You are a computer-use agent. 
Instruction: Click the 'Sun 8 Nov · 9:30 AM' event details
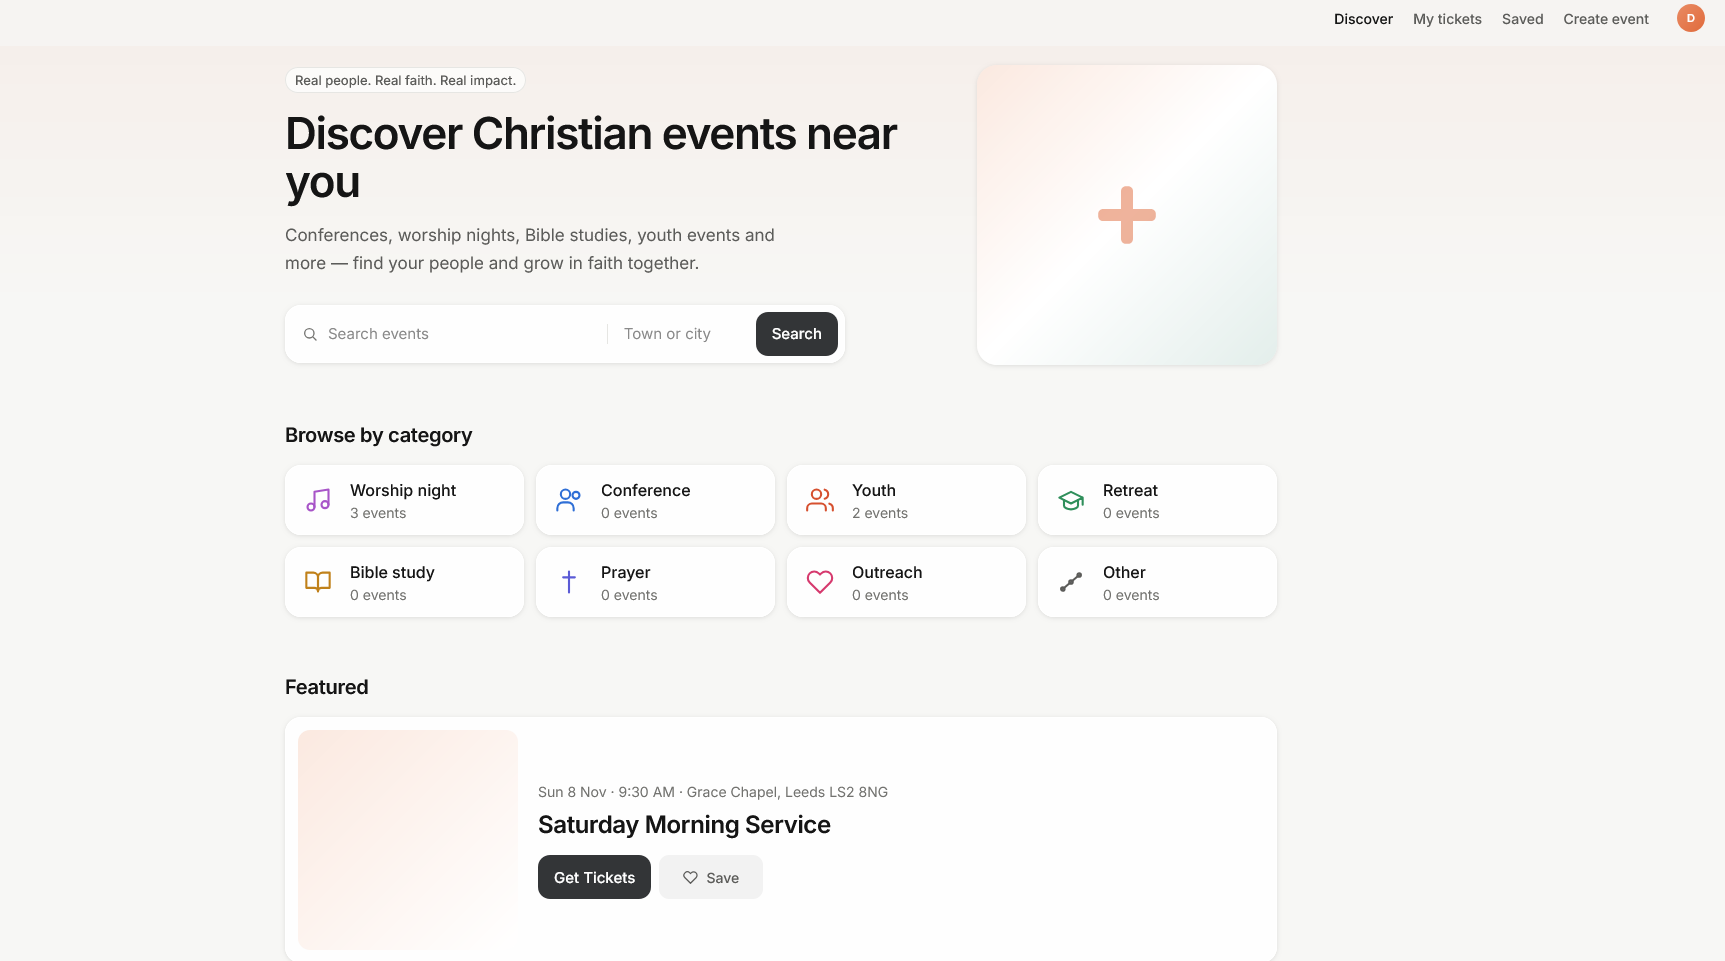(713, 792)
